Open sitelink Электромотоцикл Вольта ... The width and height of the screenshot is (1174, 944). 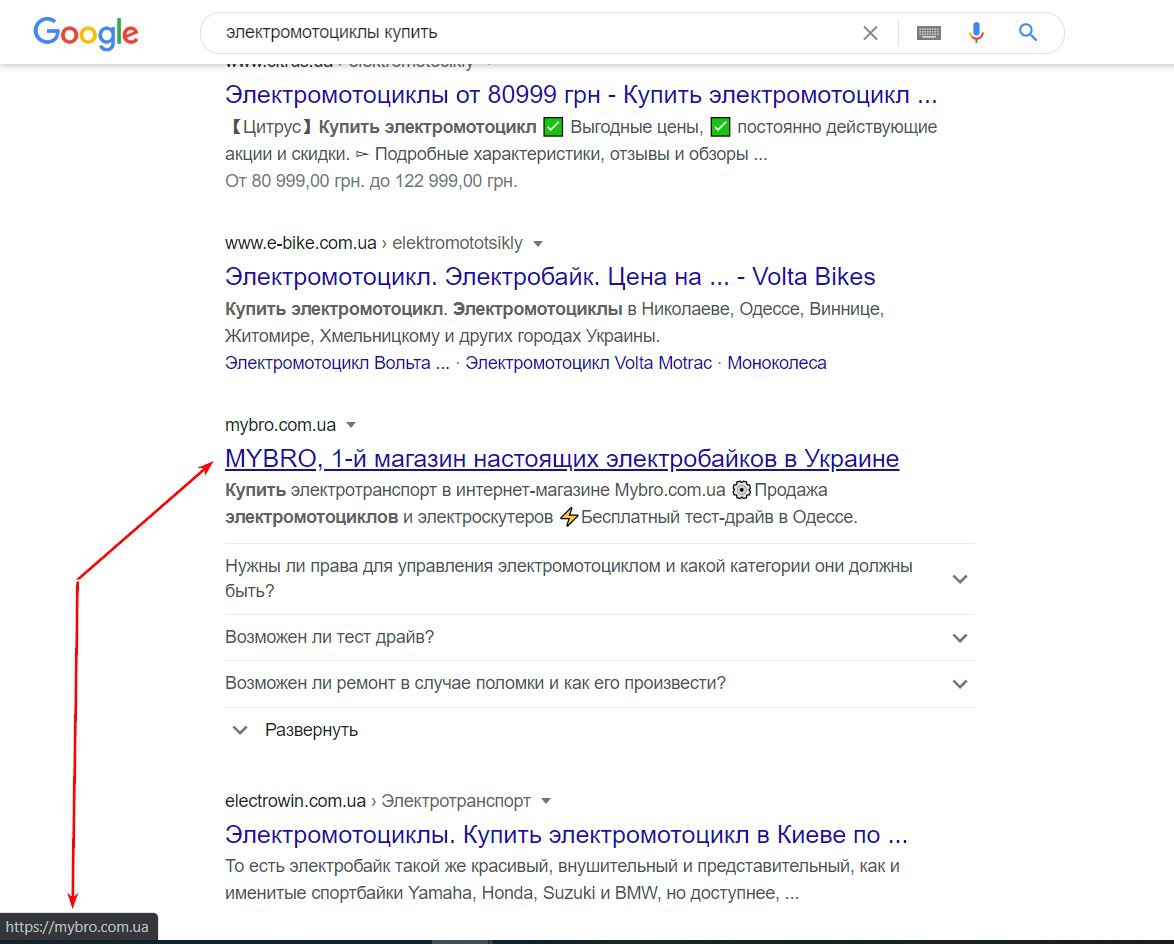337,363
